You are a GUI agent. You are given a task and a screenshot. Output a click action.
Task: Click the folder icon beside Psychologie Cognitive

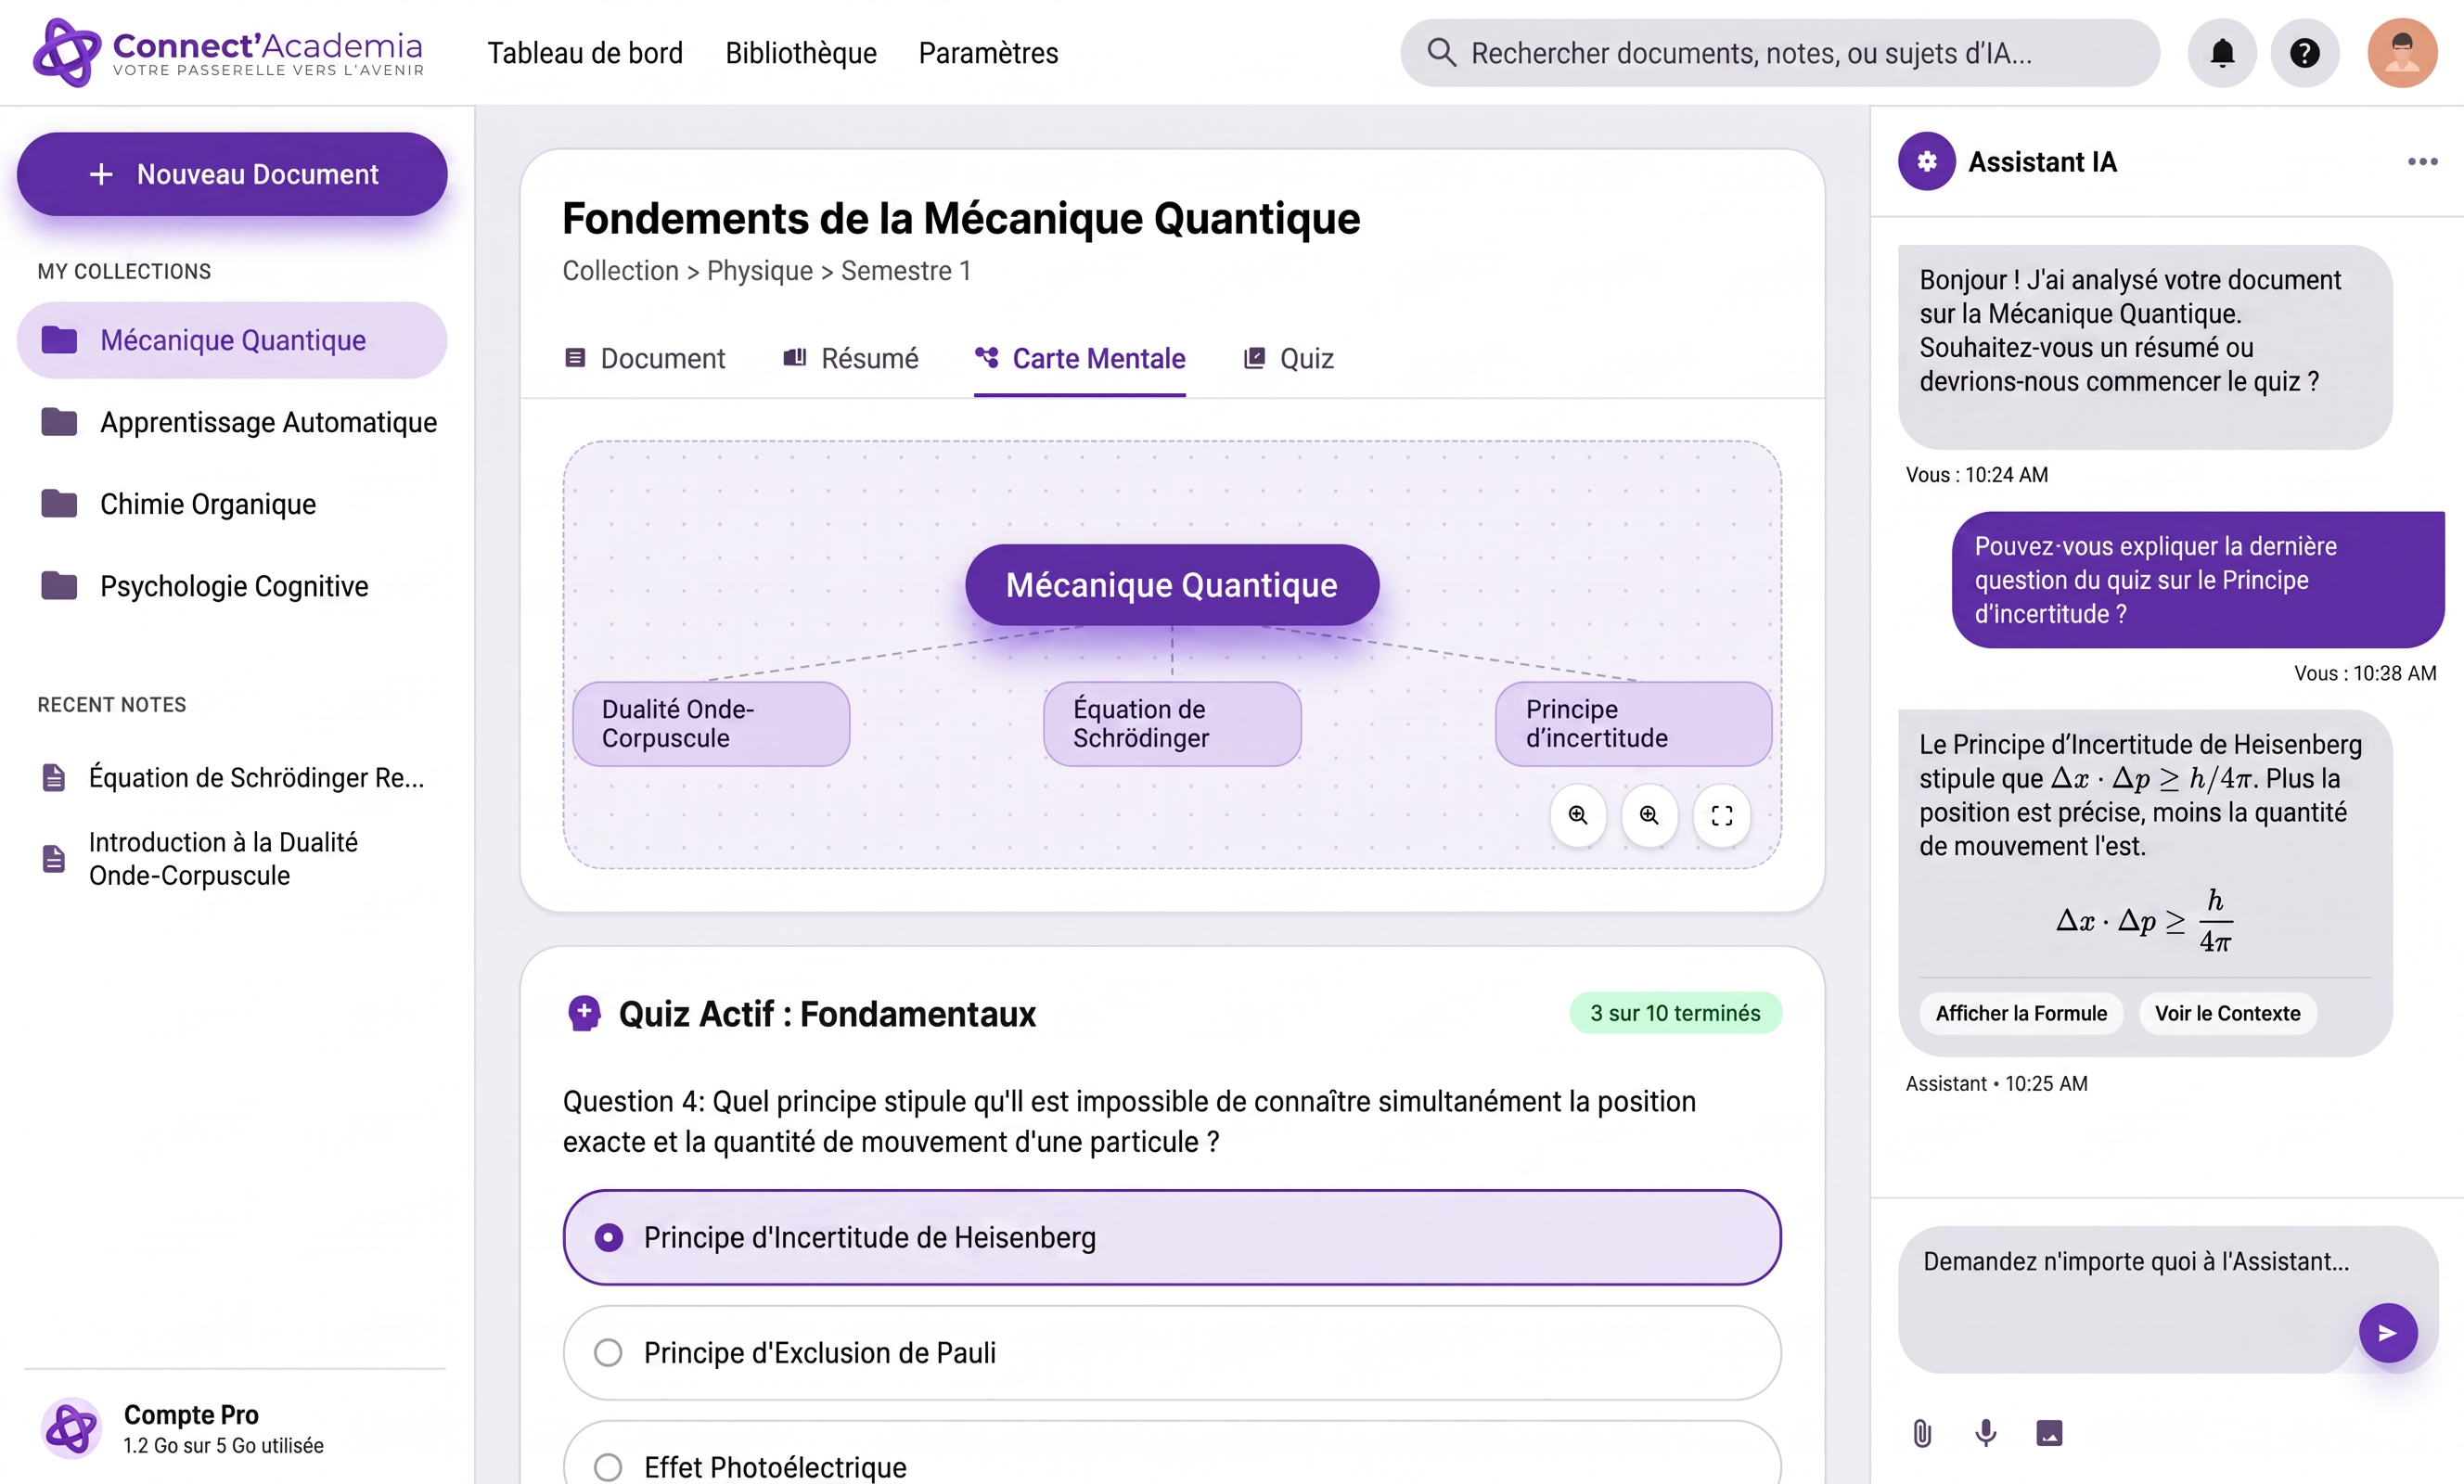tap(59, 586)
